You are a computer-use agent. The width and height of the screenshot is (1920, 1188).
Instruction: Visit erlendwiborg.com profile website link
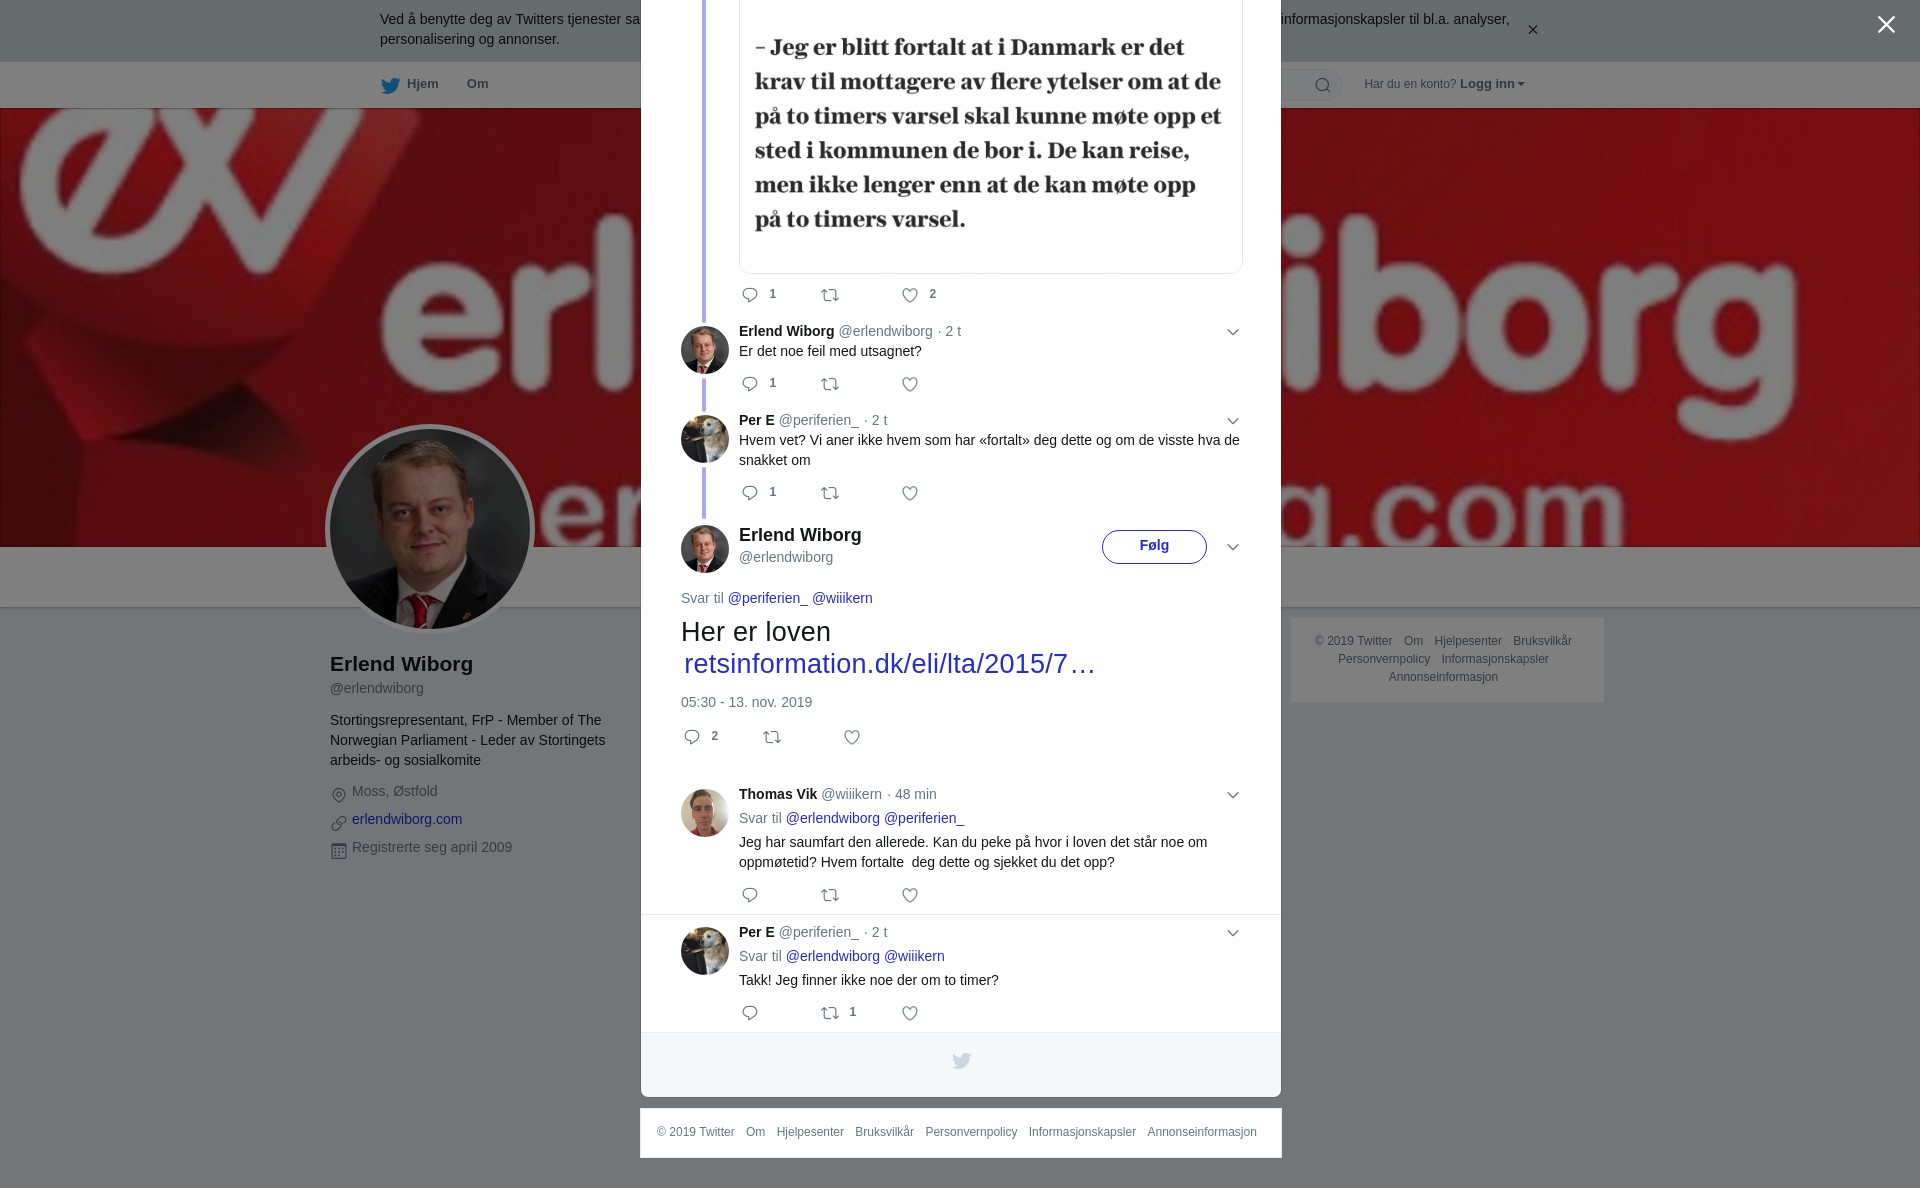tap(407, 819)
